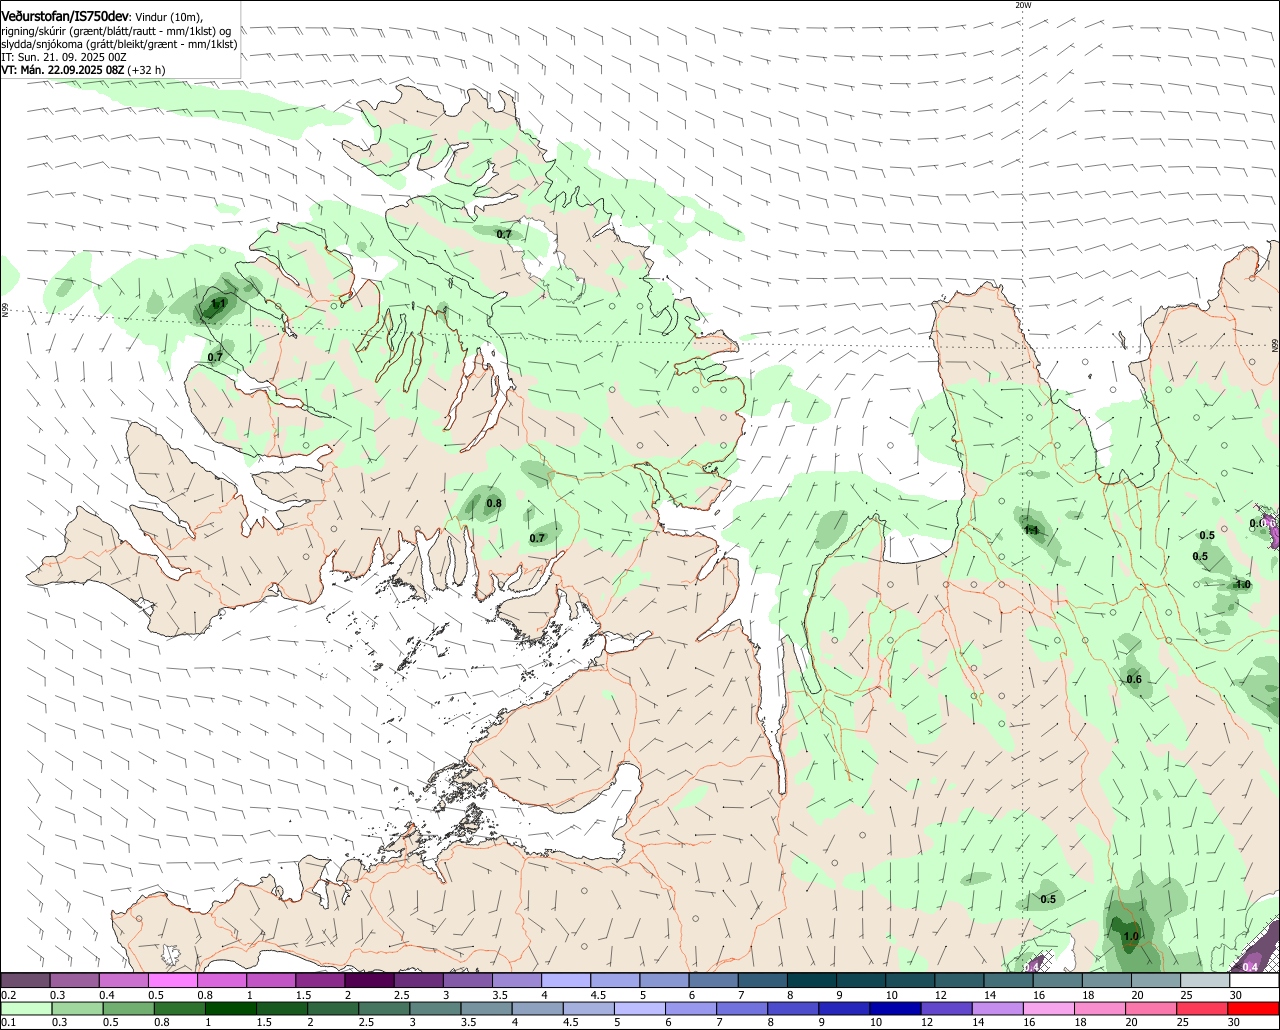Screen dimensions: 1280x1030
Task: Click the N99 label on the left map edge
Action: click(x=5, y=311)
